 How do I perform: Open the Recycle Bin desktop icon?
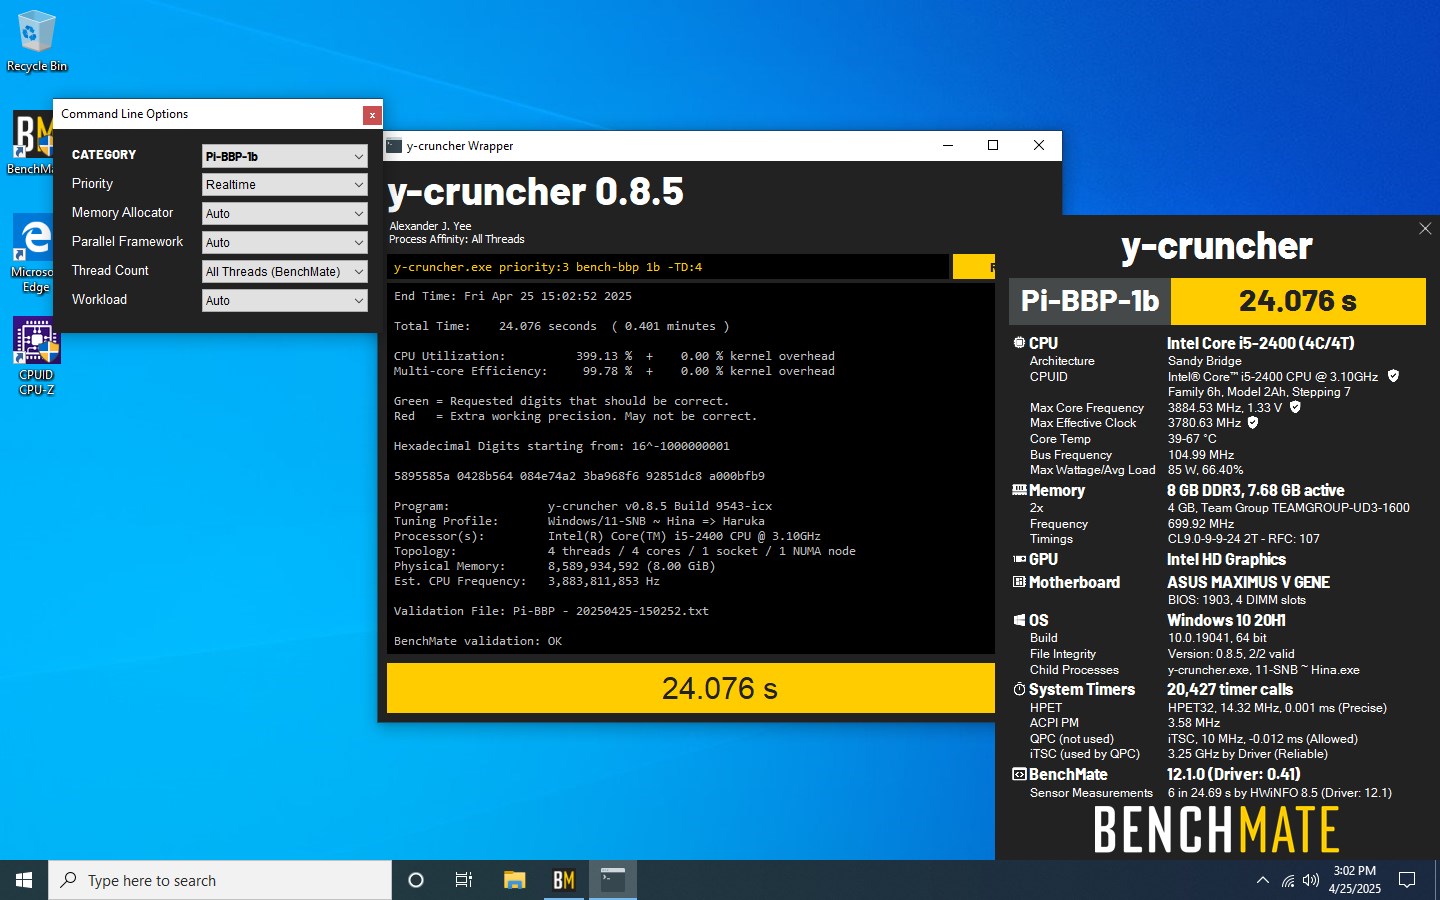click(x=36, y=41)
